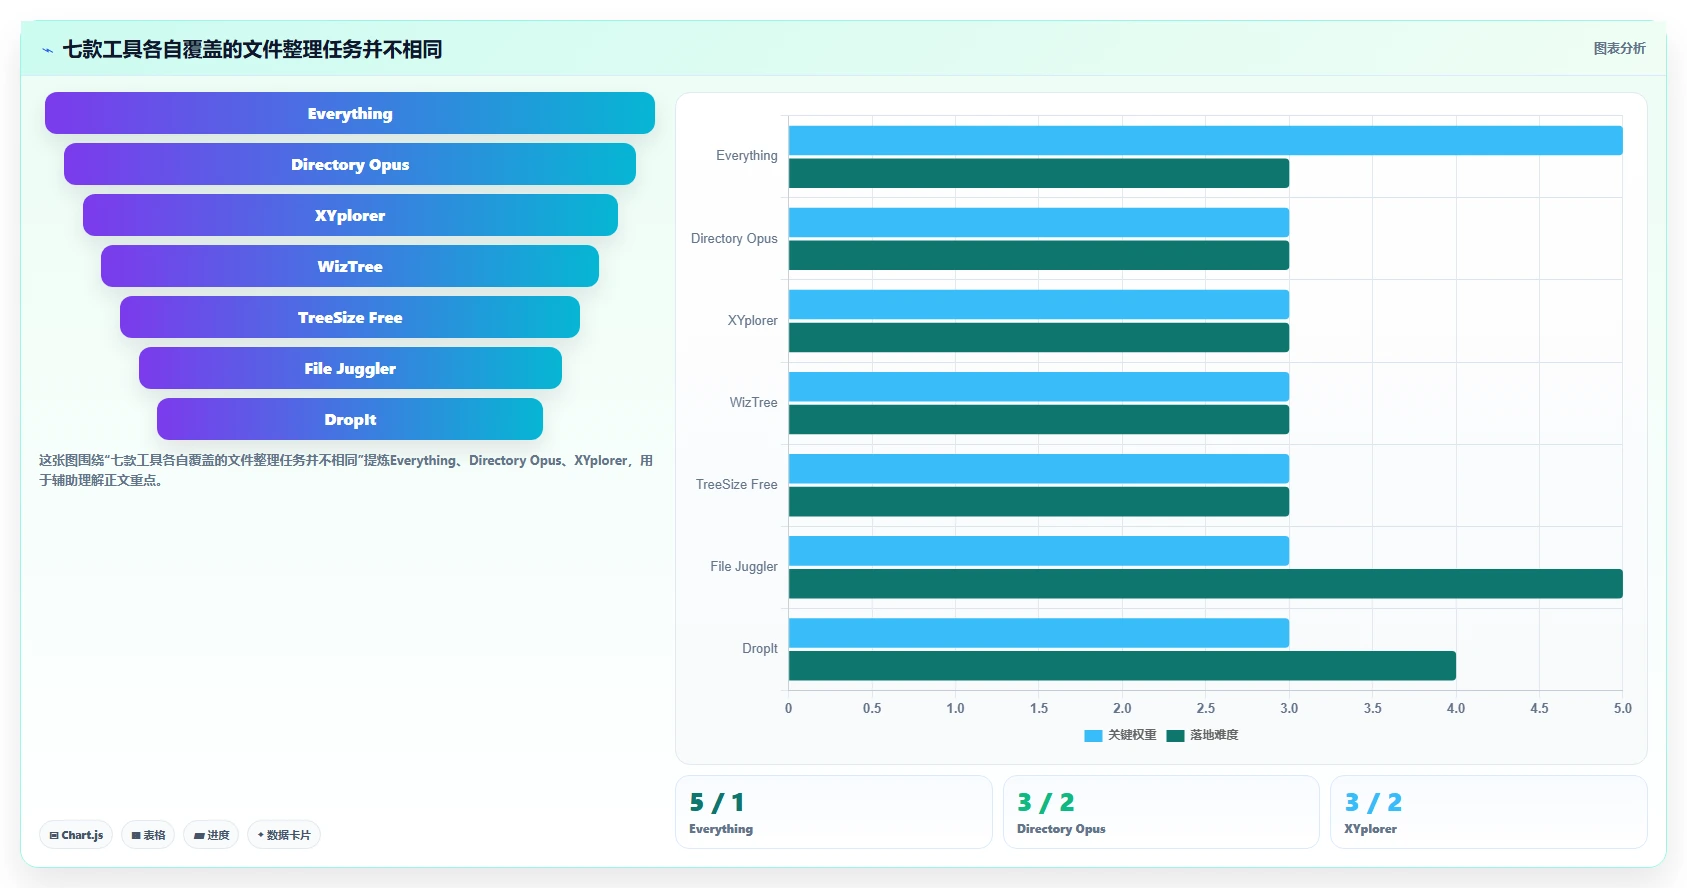Click the DropIt 落地难度 dark green bar
Screen dimensions: 1687x888
point(1122,666)
